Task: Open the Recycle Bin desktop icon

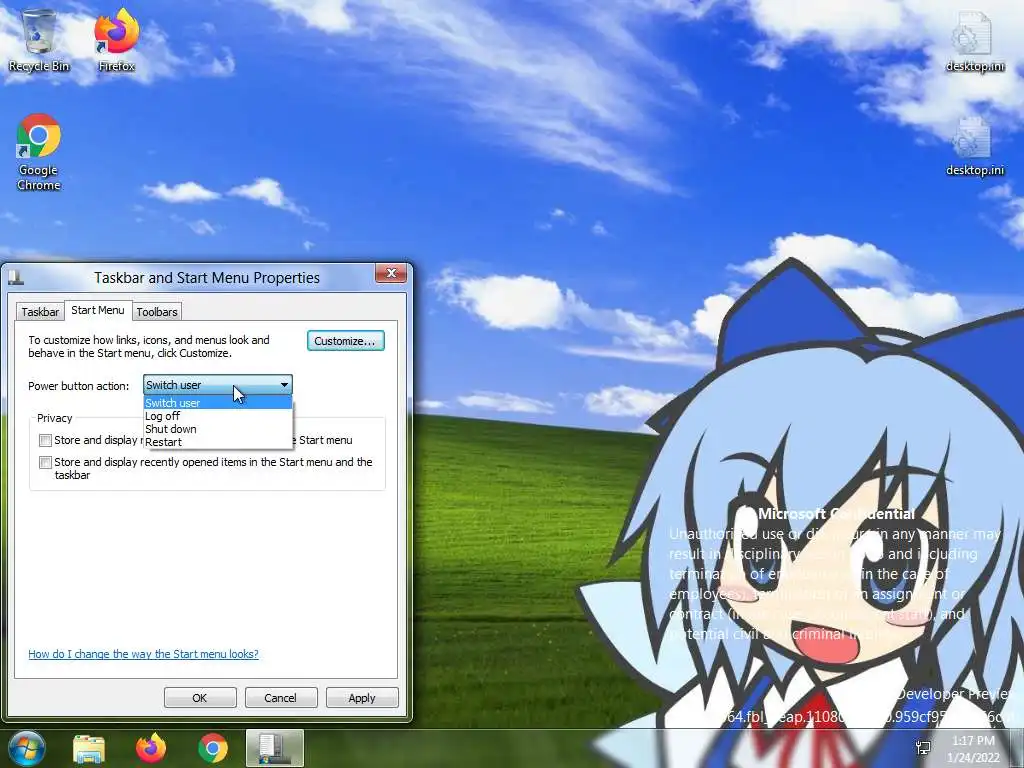Action: click(x=39, y=40)
